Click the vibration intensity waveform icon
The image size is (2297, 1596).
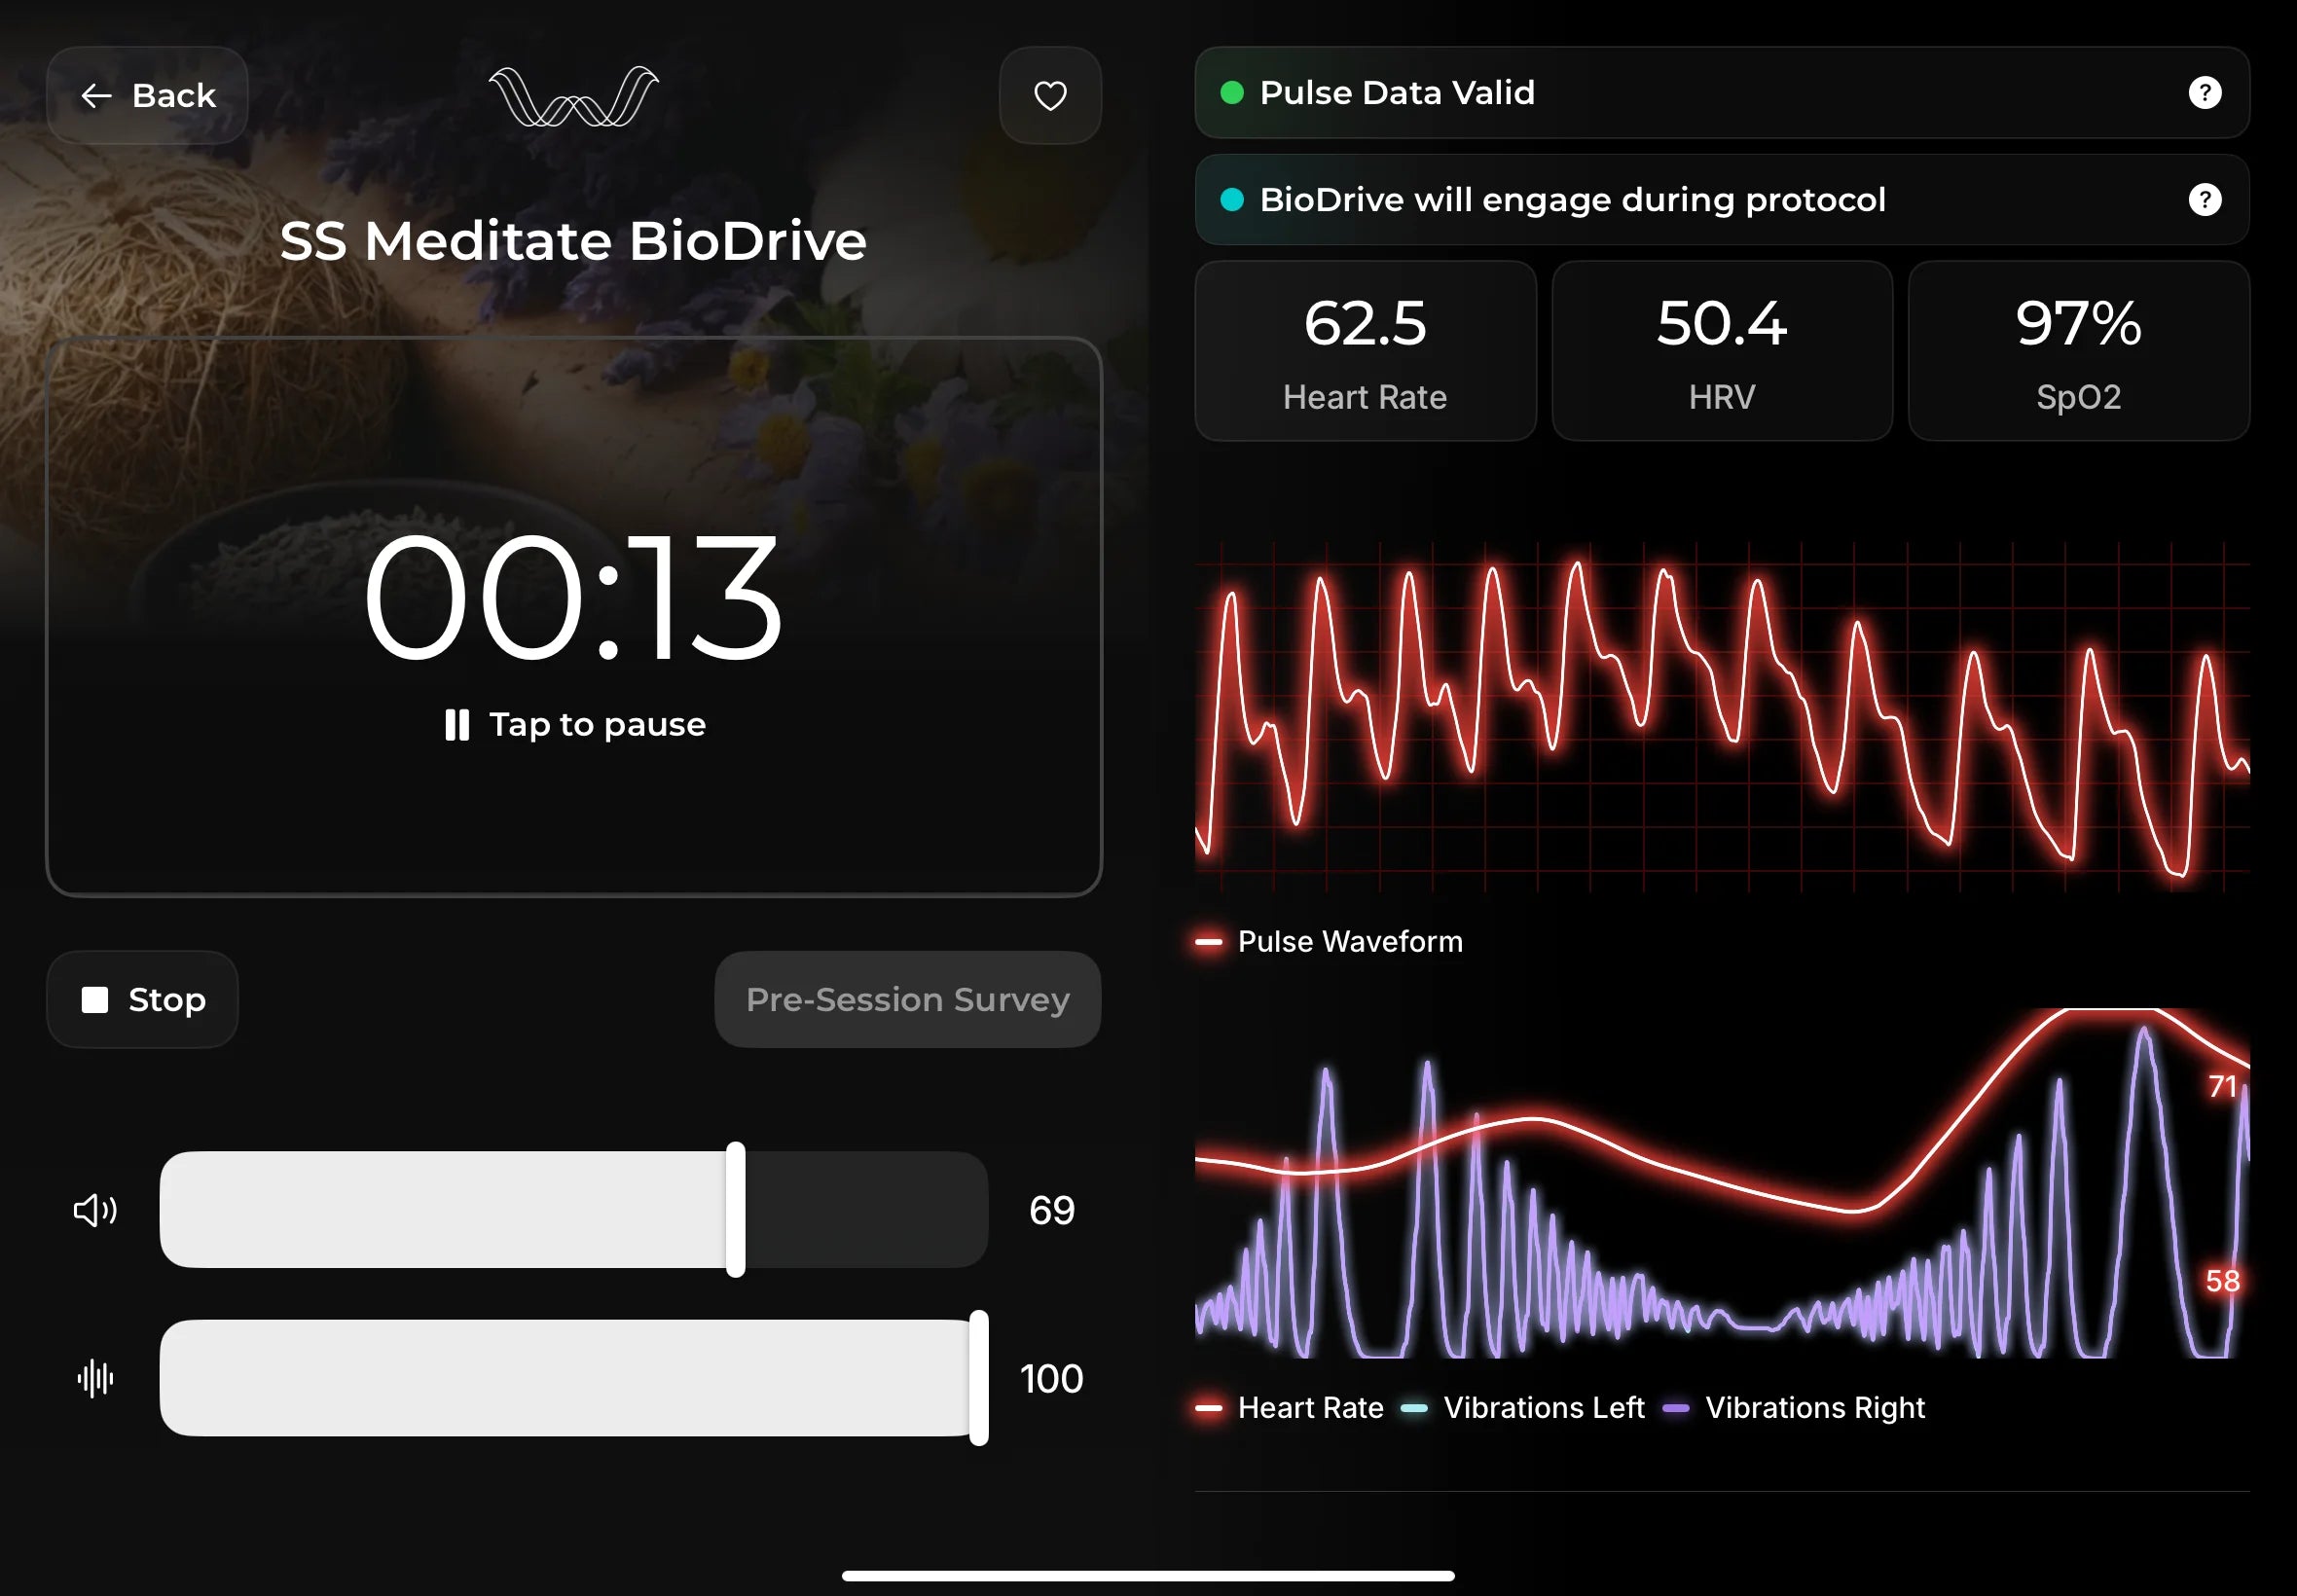point(96,1378)
